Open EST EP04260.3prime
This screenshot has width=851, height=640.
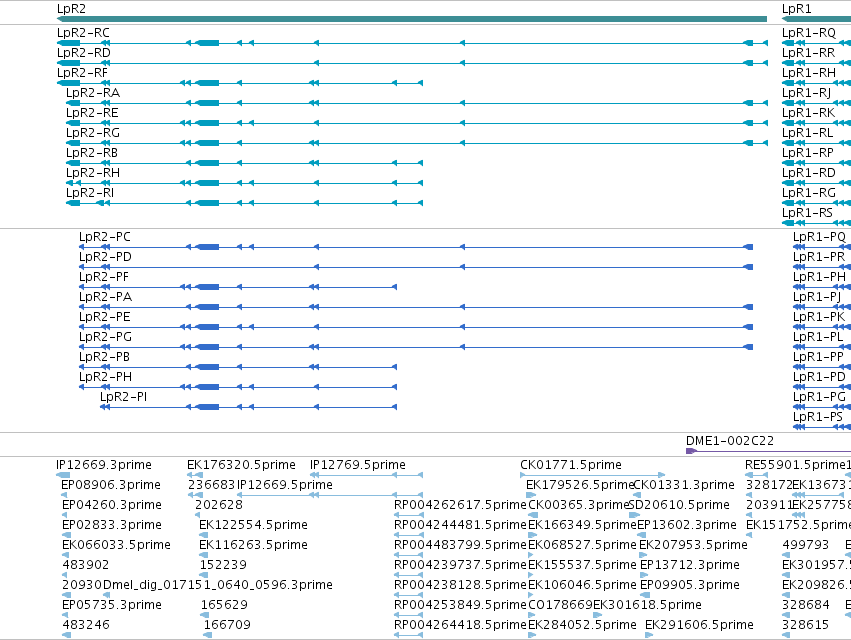[112, 505]
